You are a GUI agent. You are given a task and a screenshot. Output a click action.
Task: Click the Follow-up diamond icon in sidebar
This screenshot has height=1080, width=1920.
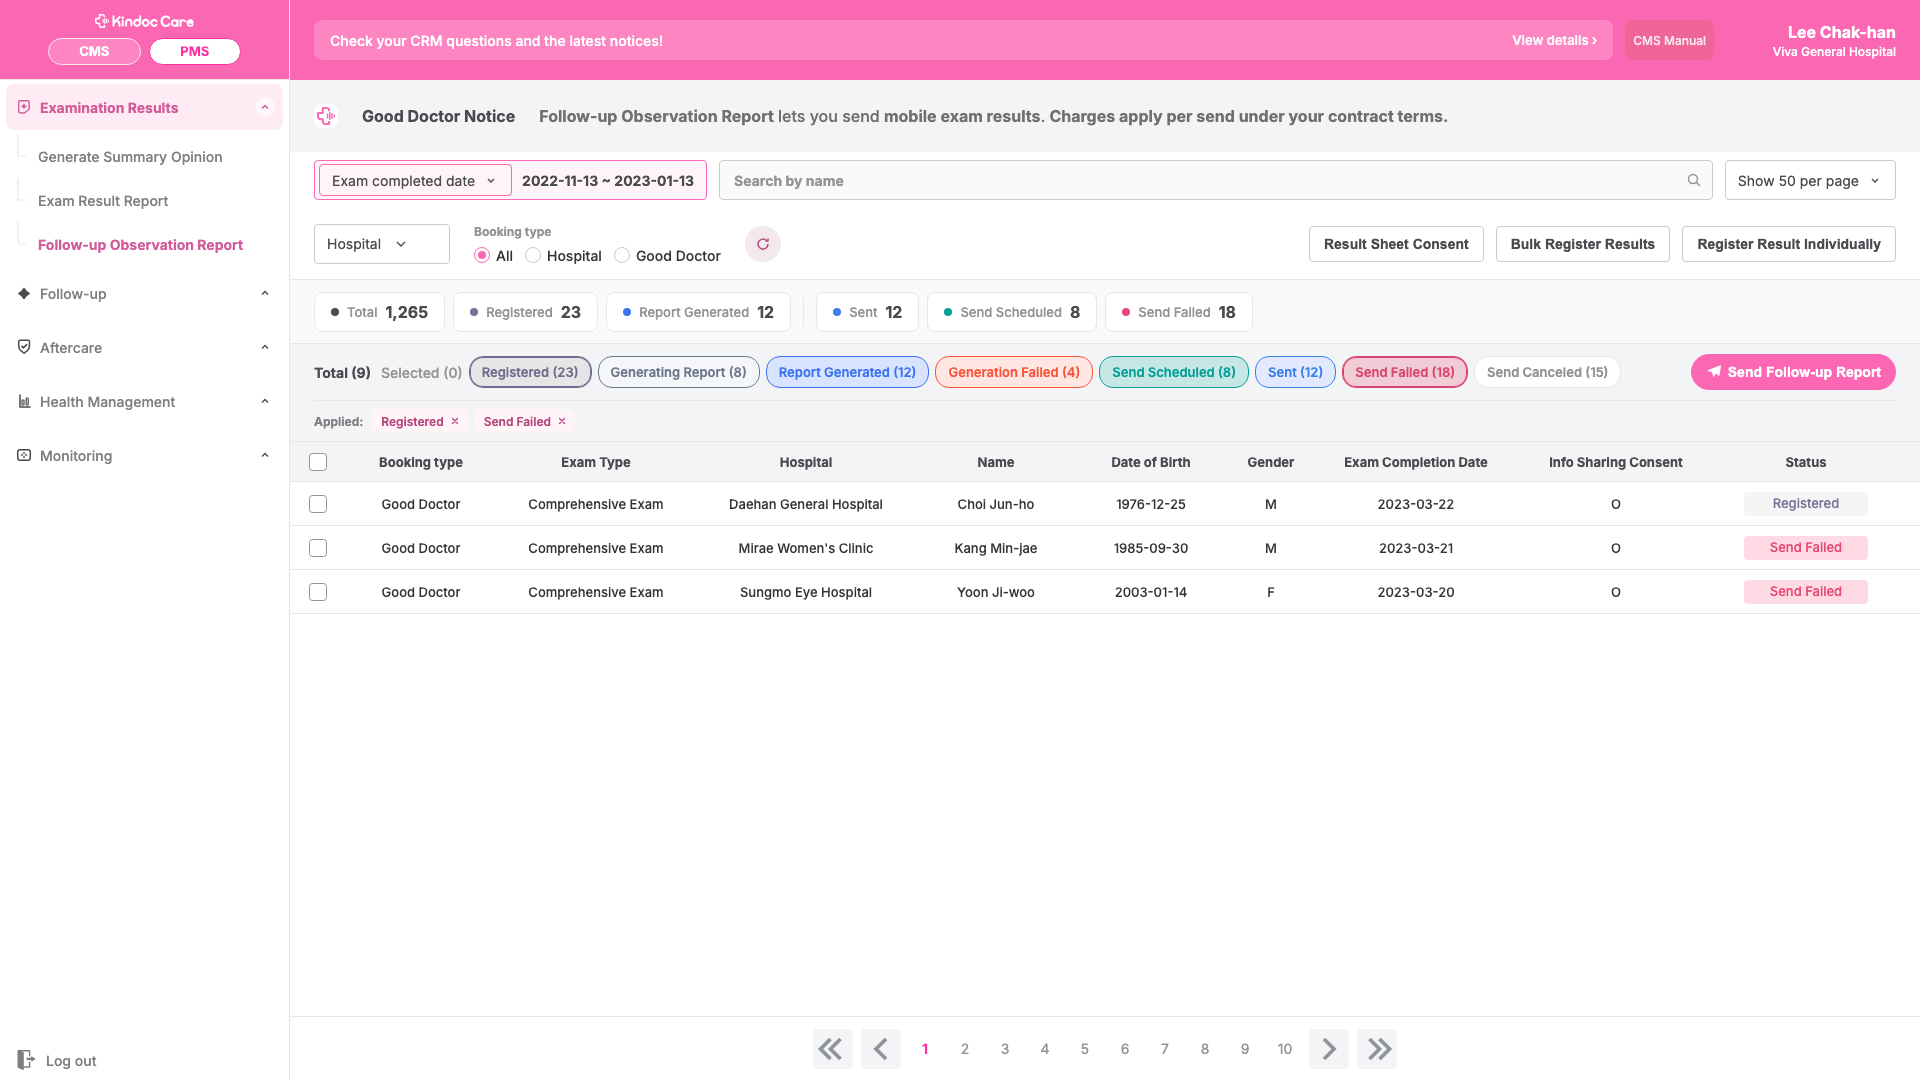(x=24, y=293)
